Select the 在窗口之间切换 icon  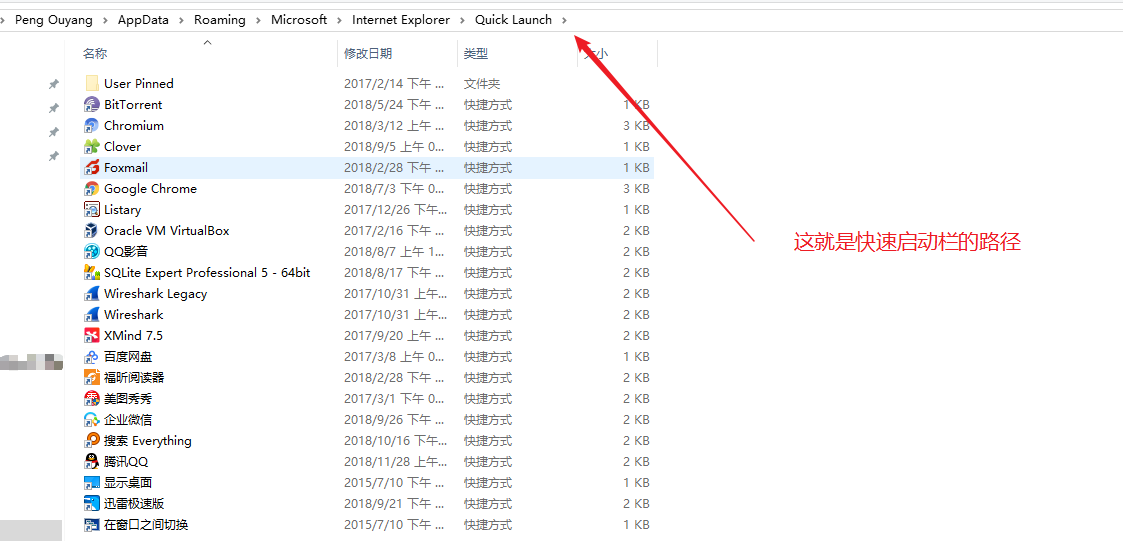coord(92,525)
